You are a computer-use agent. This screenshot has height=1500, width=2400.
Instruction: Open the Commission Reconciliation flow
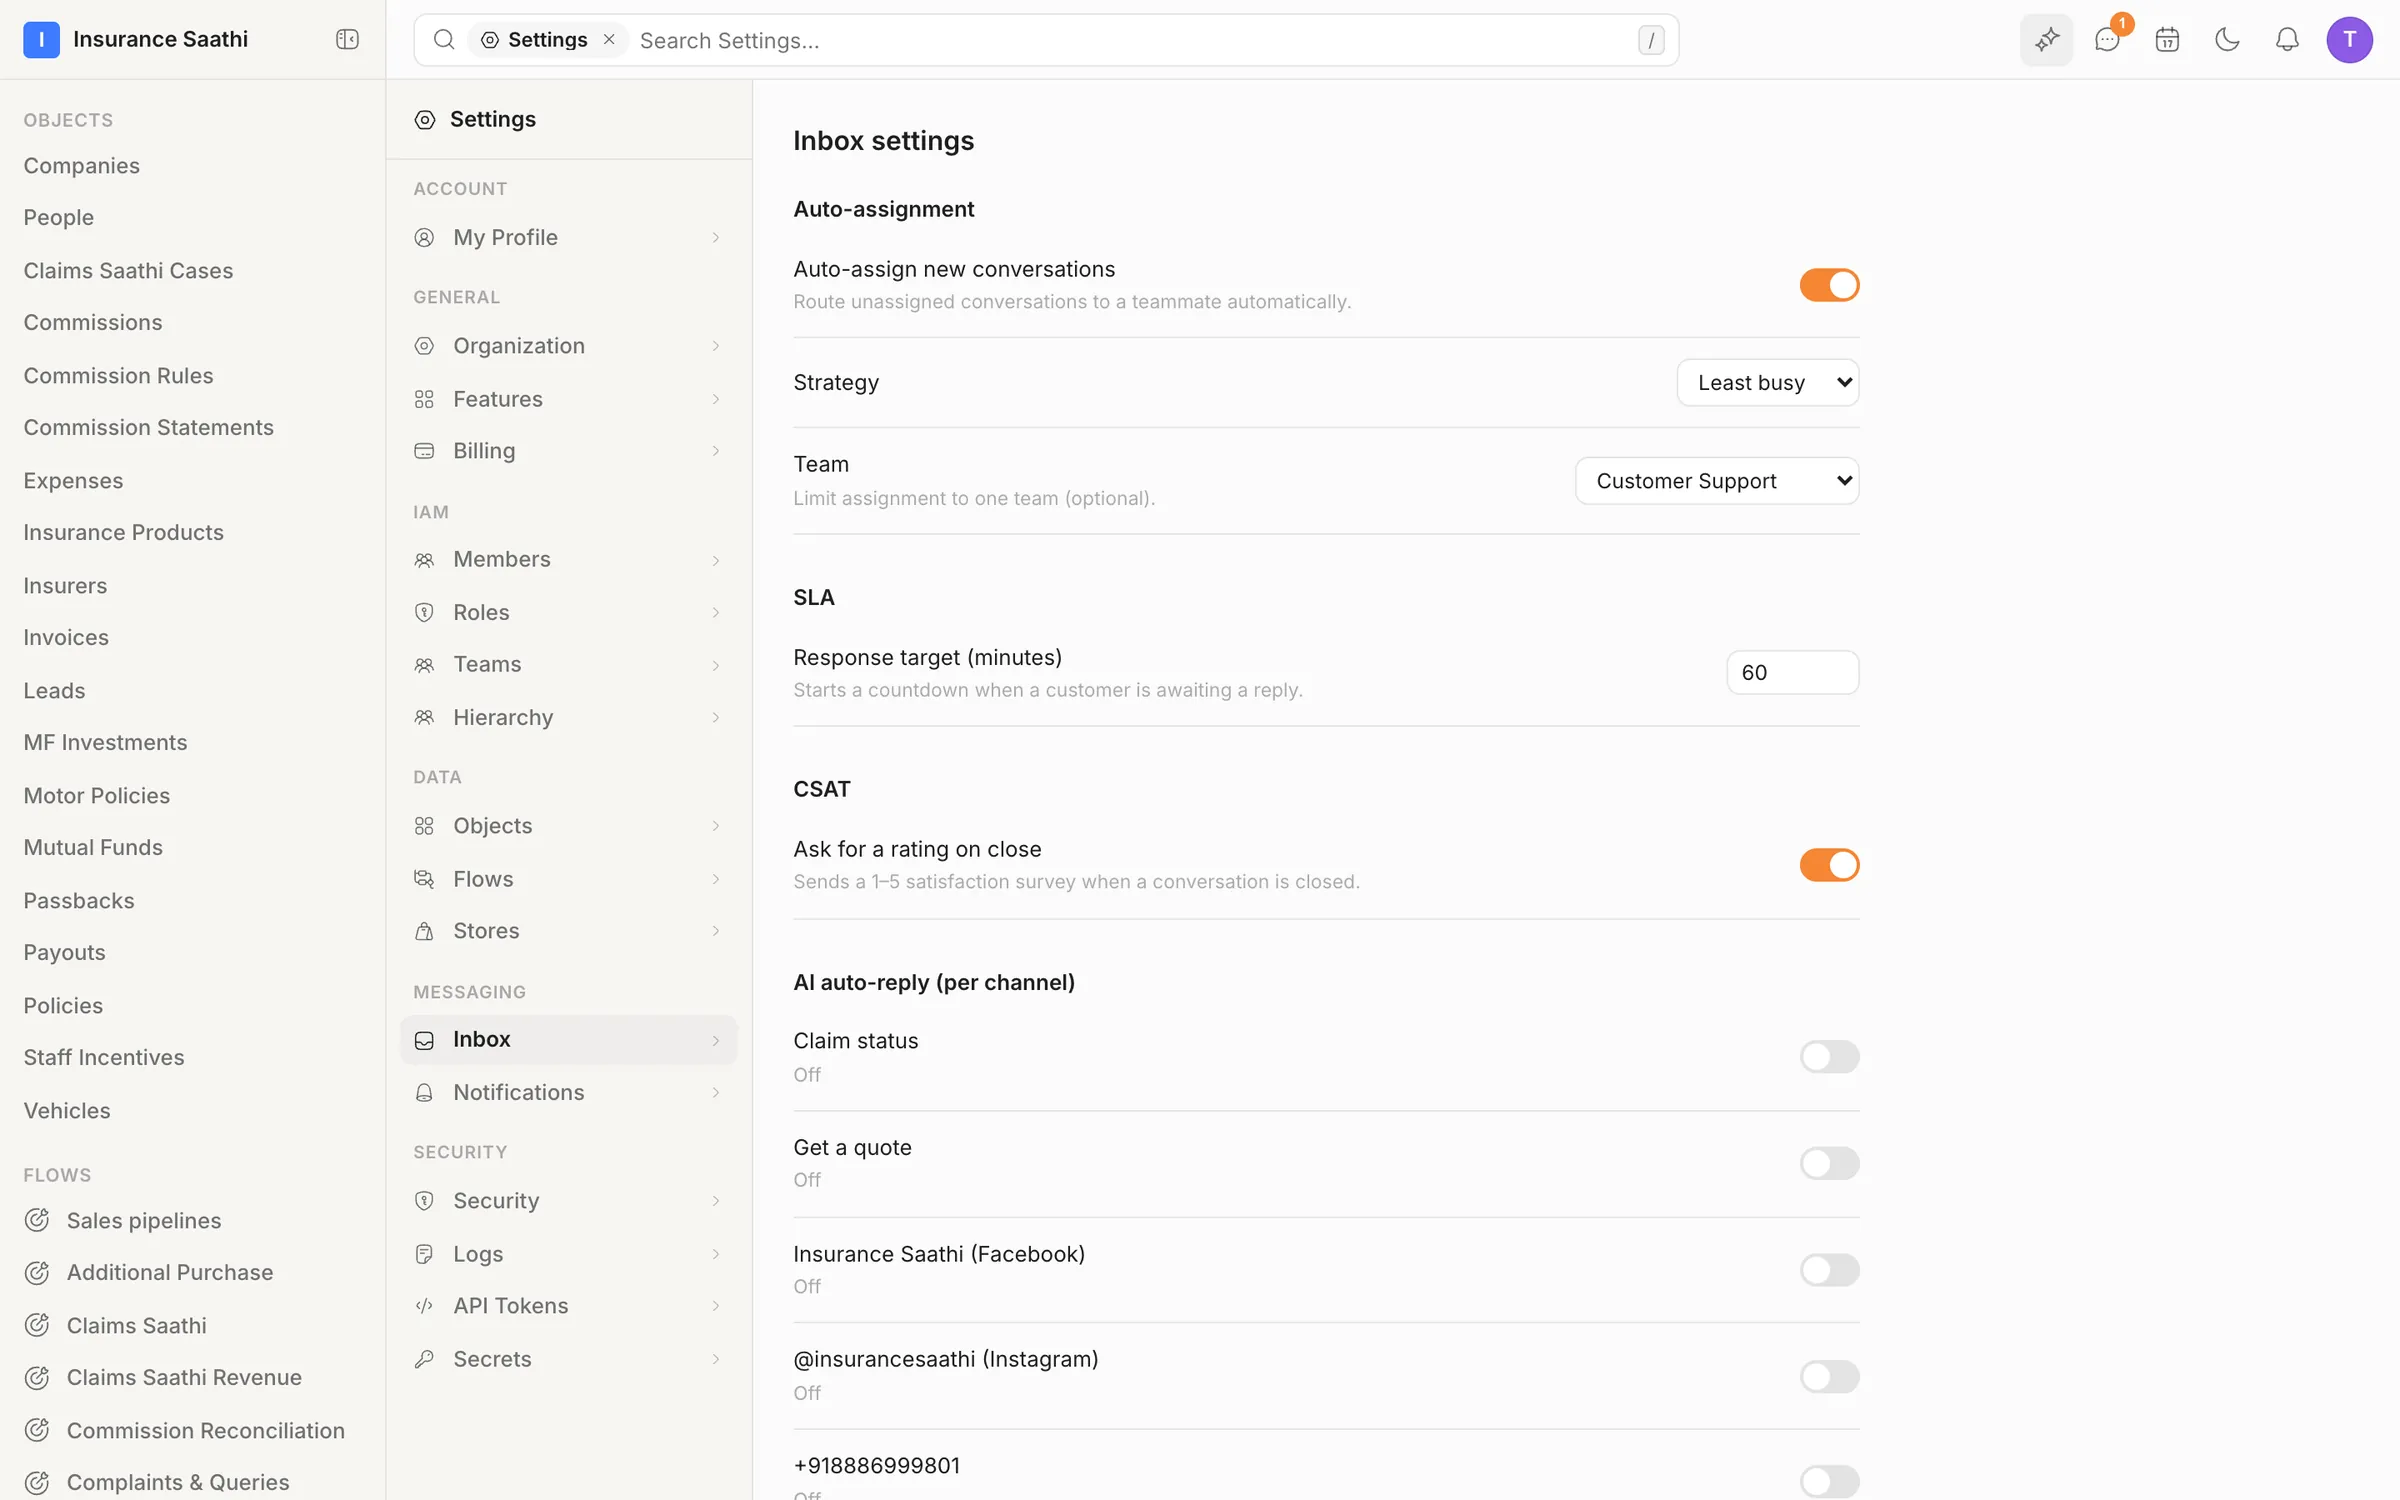point(205,1430)
